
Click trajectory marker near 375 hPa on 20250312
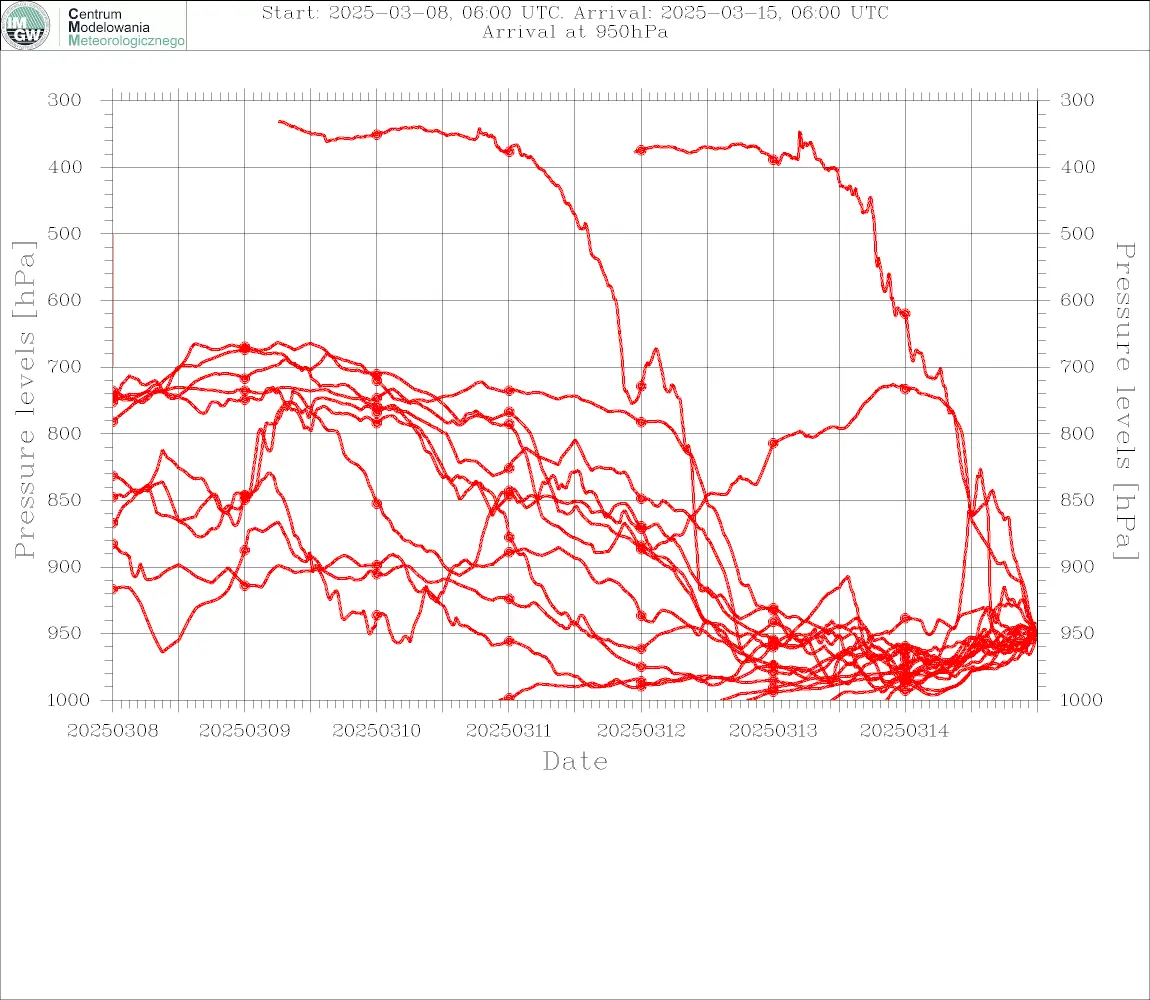coord(641,150)
